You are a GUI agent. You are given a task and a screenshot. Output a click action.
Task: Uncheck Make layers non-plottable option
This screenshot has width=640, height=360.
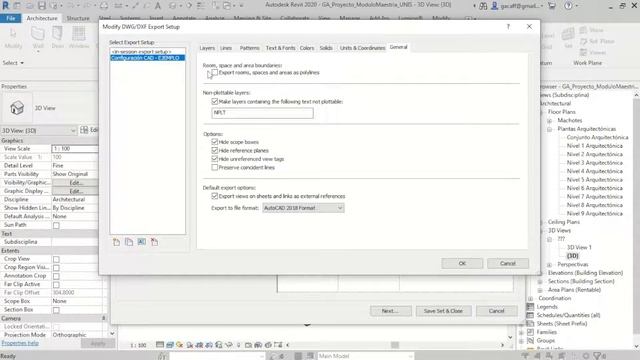(215, 101)
